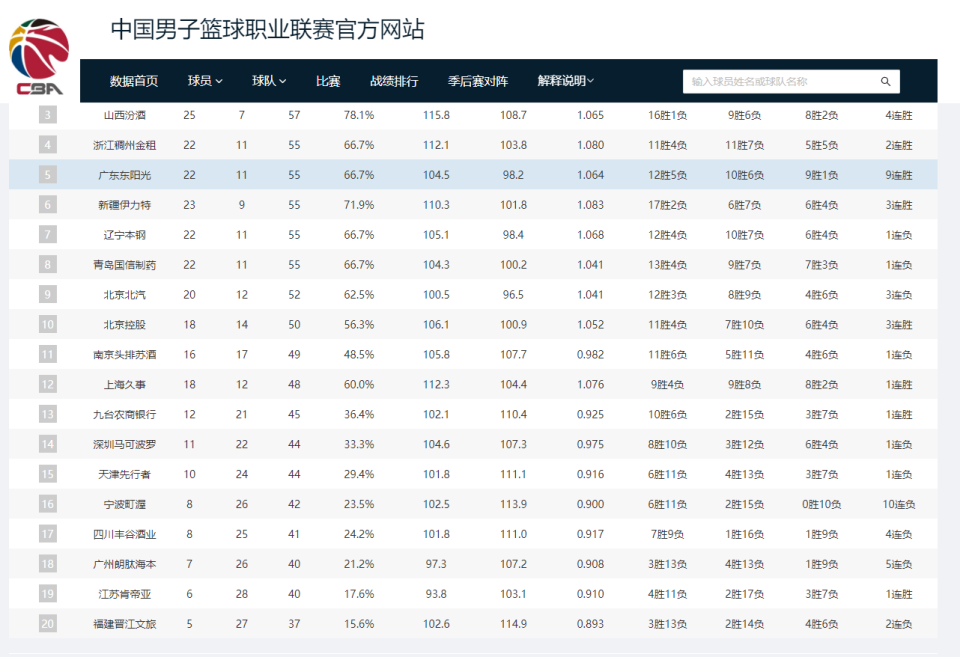Click 62.5% win rate for 北京北汽
Image resolution: width=960 pixels, height=657 pixels.
[359, 295]
